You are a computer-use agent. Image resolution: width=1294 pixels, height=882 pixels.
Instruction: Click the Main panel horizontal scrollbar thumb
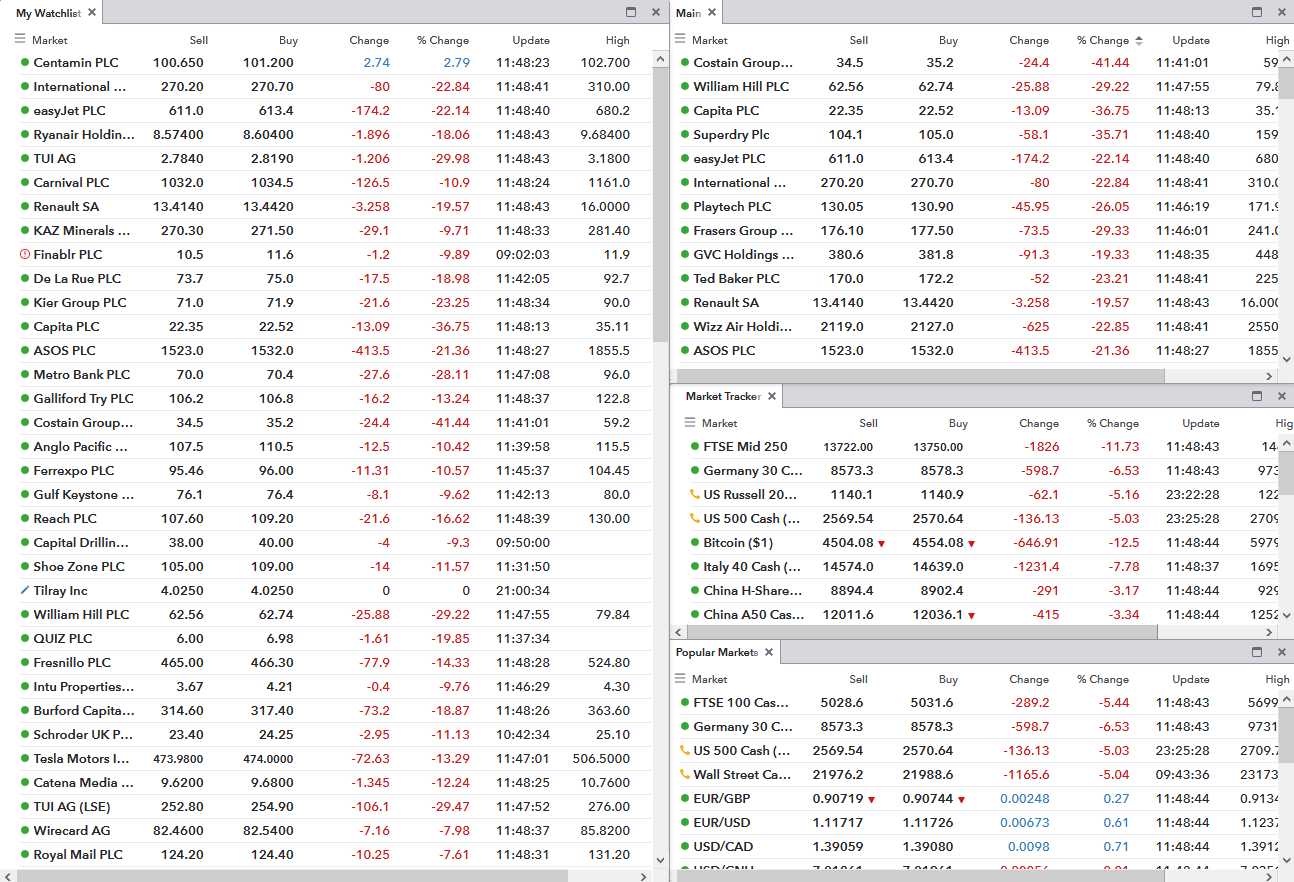pyautogui.click(x=919, y=376)
